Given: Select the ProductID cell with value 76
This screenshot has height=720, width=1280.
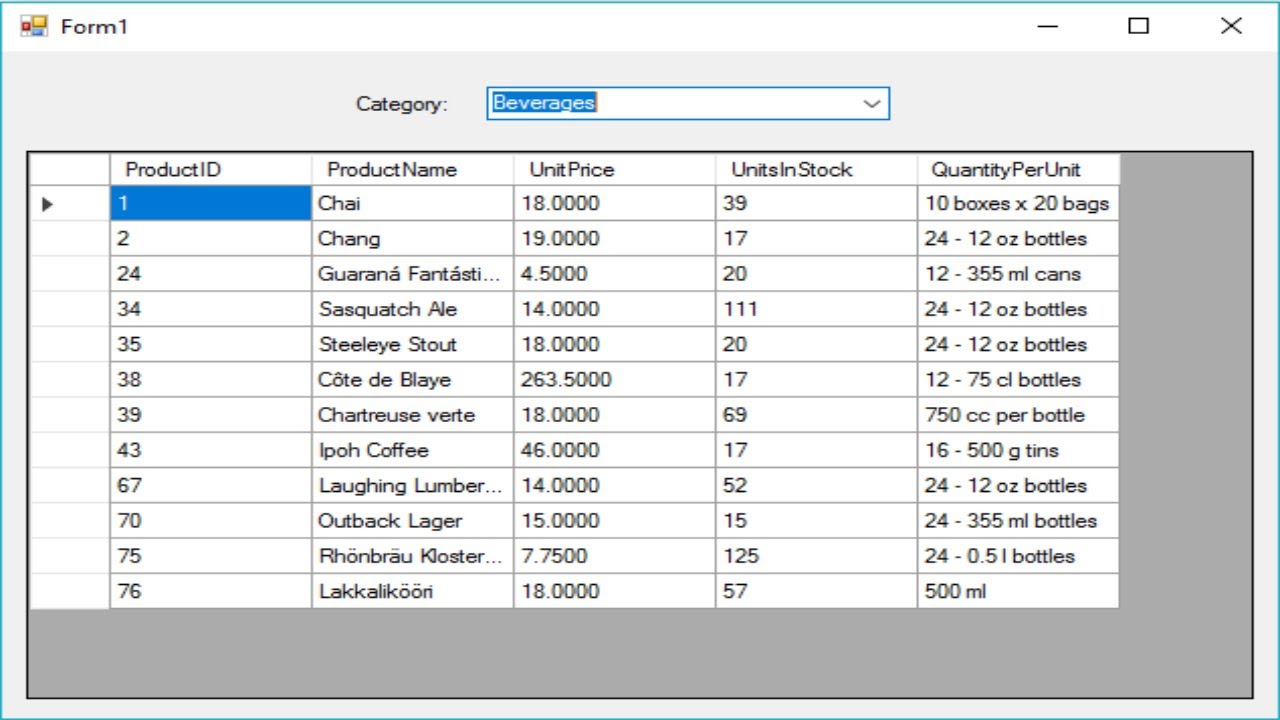Looking at the screenshot, I should click(211, 591).
